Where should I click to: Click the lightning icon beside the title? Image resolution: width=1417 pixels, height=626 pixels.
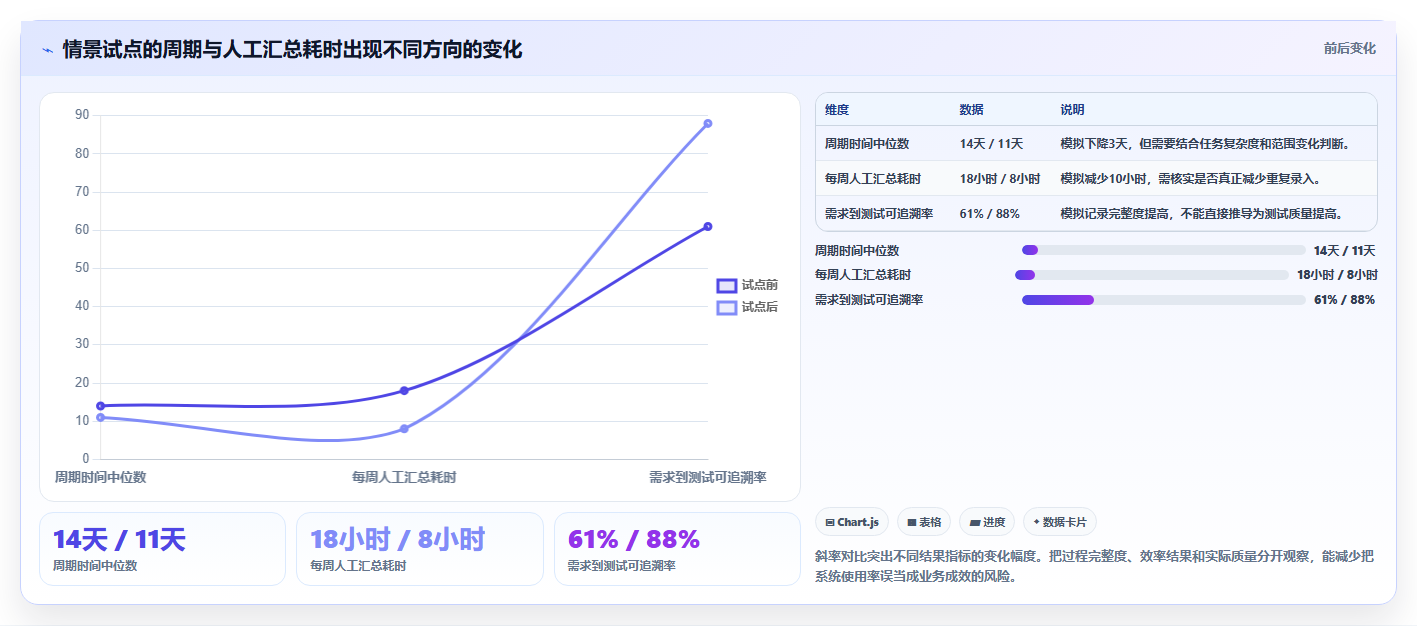point(47,50)
